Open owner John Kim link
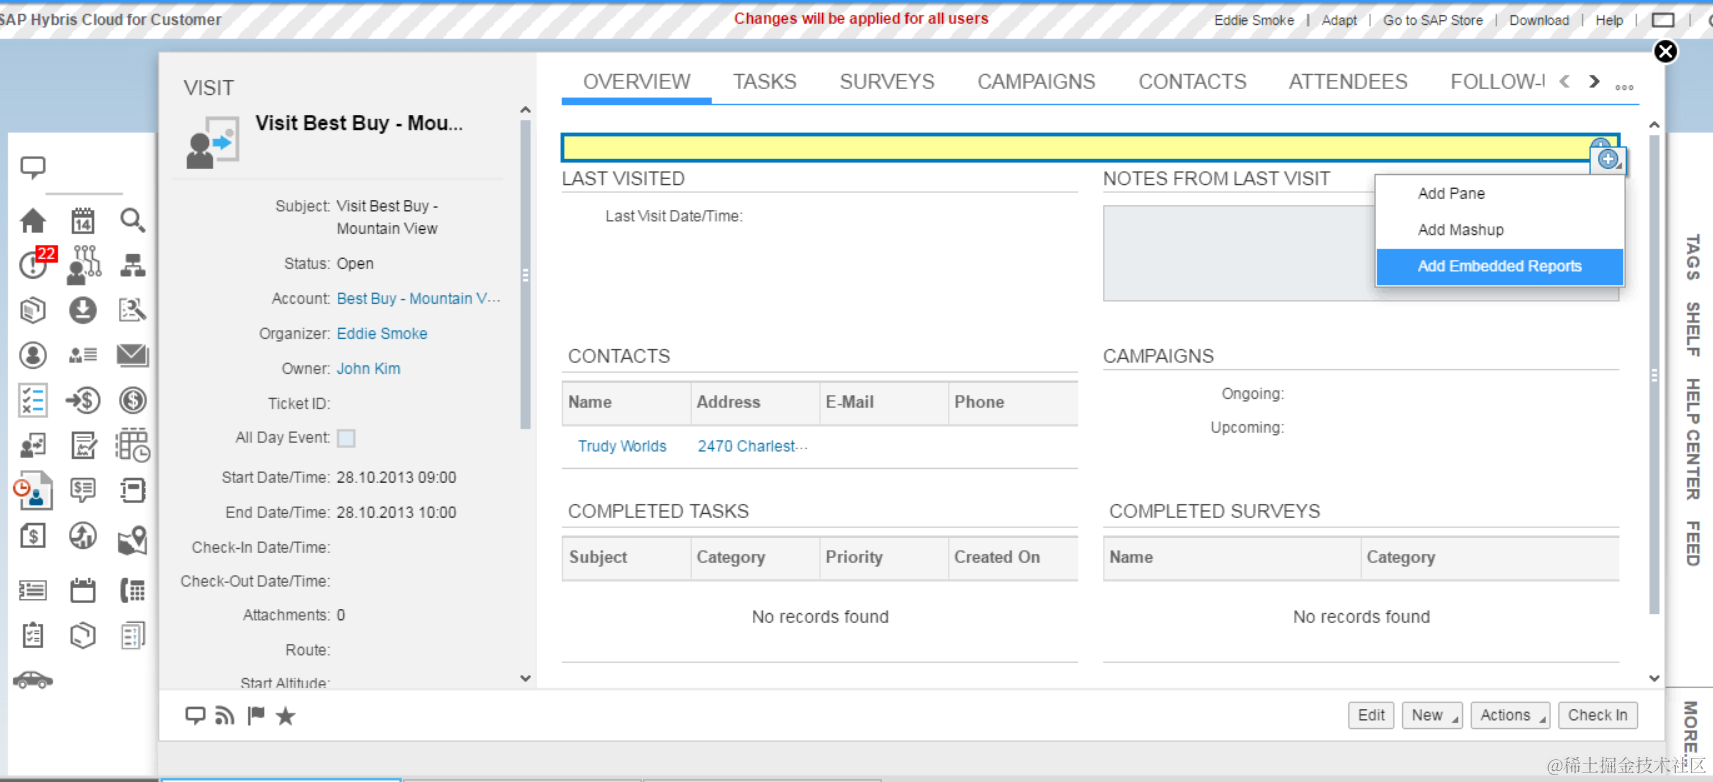Screen dimensions: 1713x782 pyautogui.click(x=368, y=368)
